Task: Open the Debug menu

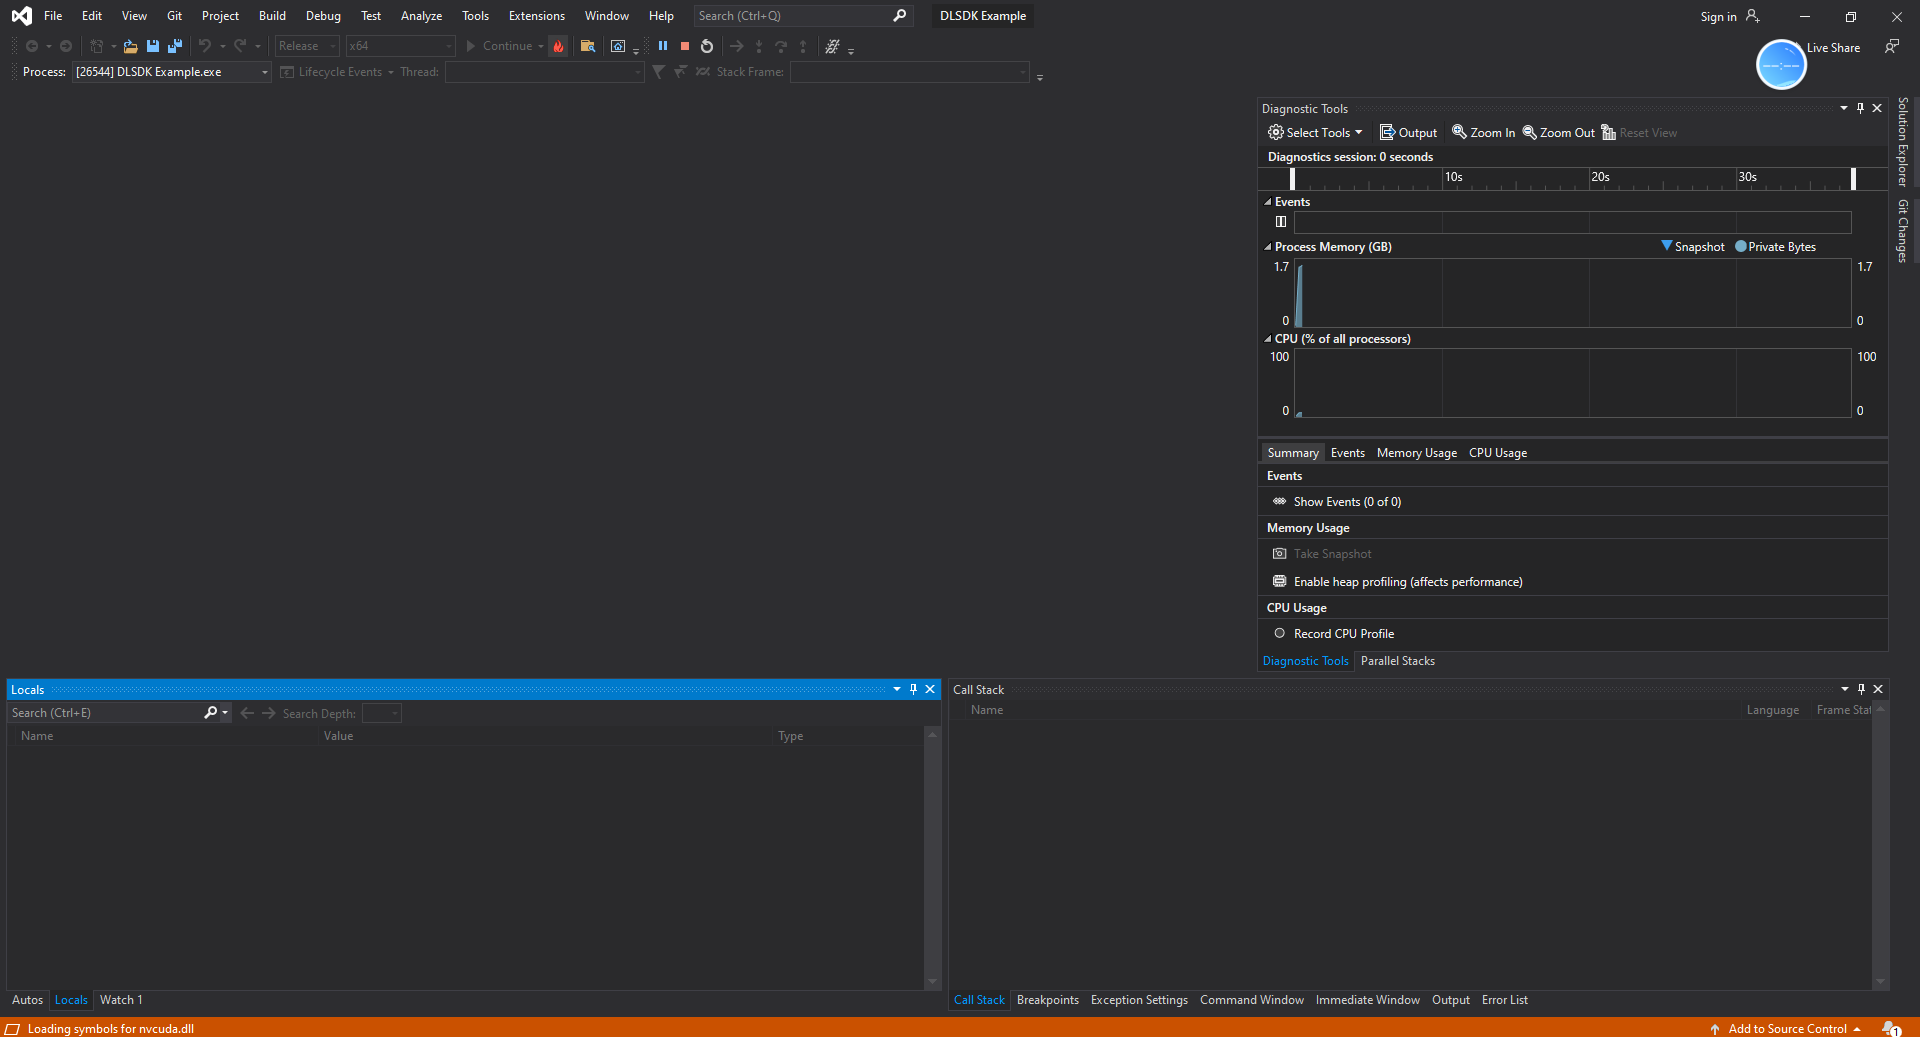Action: tap(323, 16)
